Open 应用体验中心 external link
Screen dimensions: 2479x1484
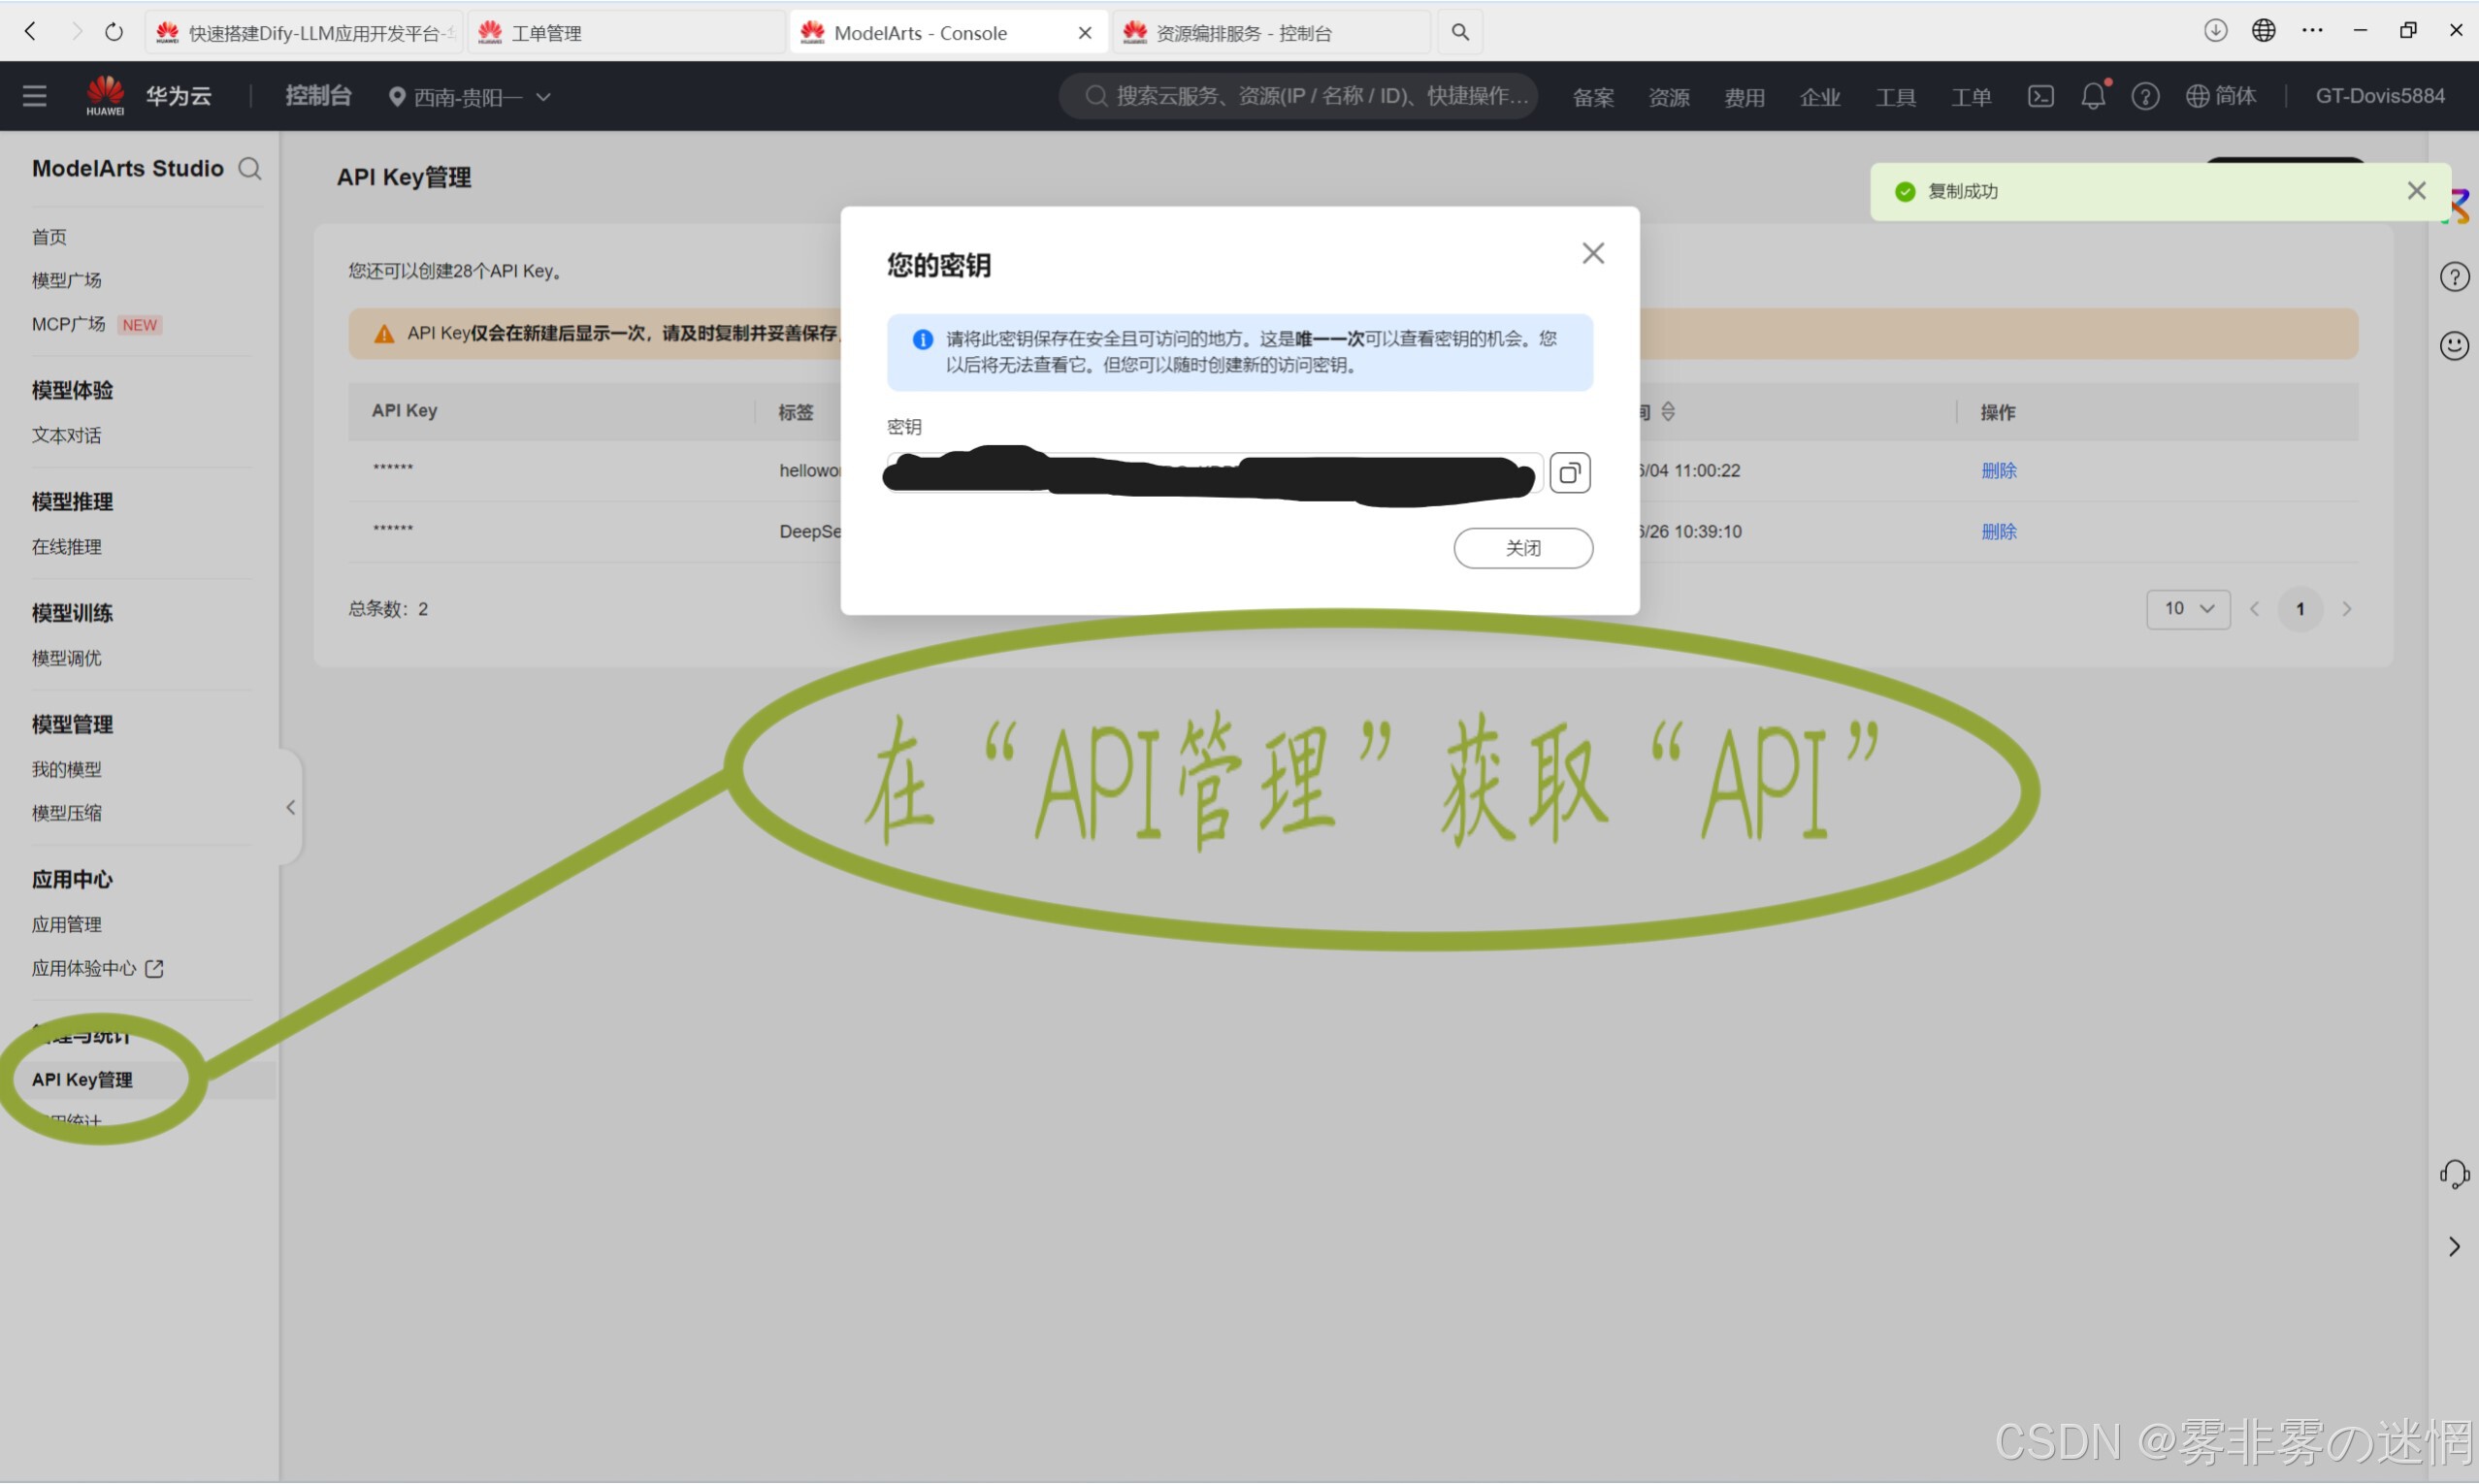(97, 968)
